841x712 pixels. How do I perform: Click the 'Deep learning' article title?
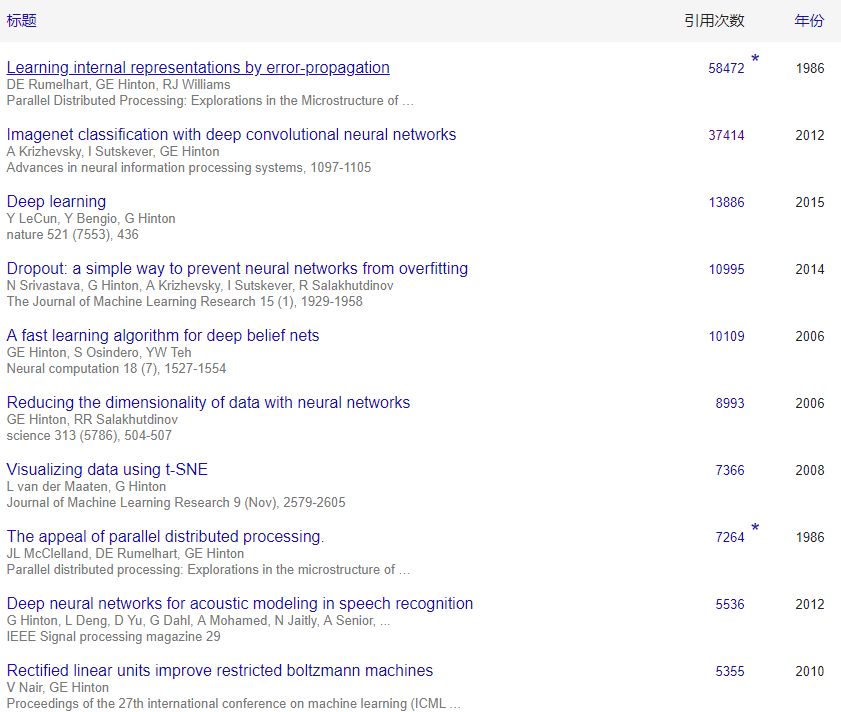(x=56, y=202)
